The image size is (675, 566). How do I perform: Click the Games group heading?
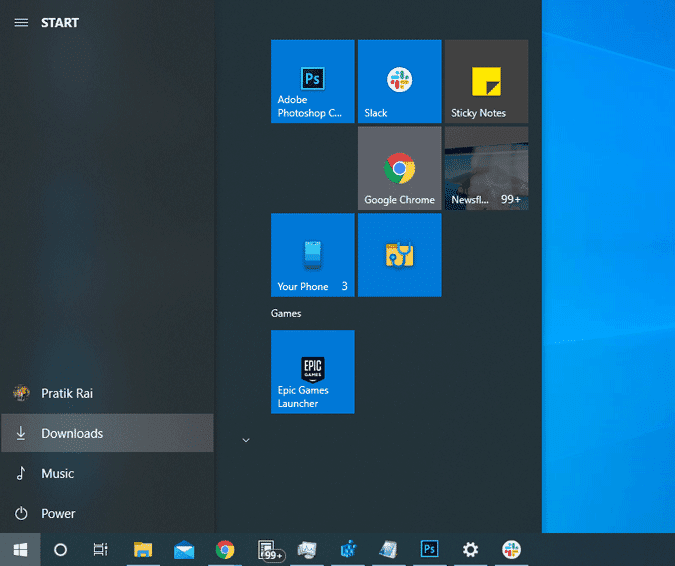pos(286,313)
